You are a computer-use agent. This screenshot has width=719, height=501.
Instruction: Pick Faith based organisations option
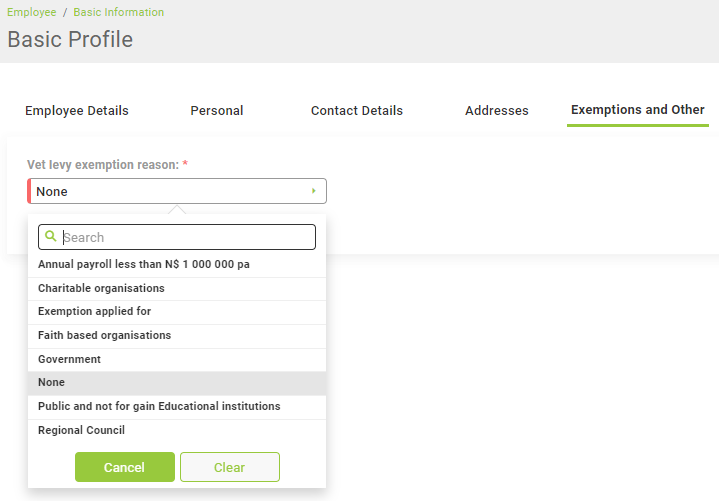click(104, 335)
